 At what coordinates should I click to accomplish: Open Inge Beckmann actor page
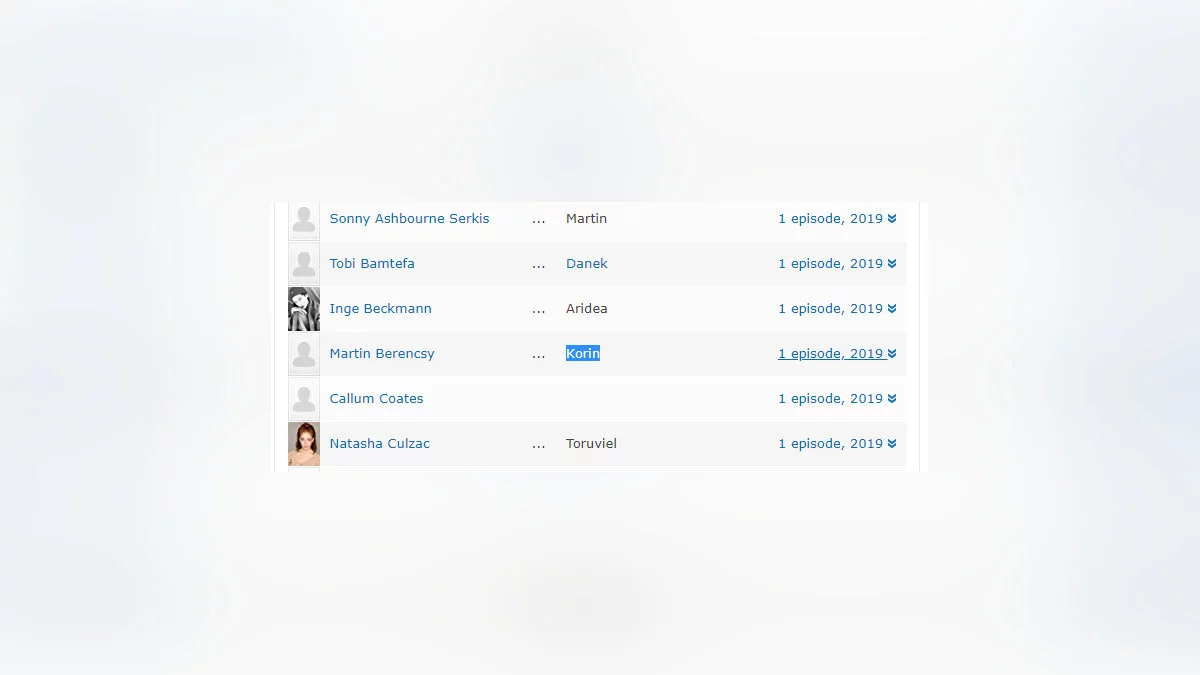tap(381, 309)
